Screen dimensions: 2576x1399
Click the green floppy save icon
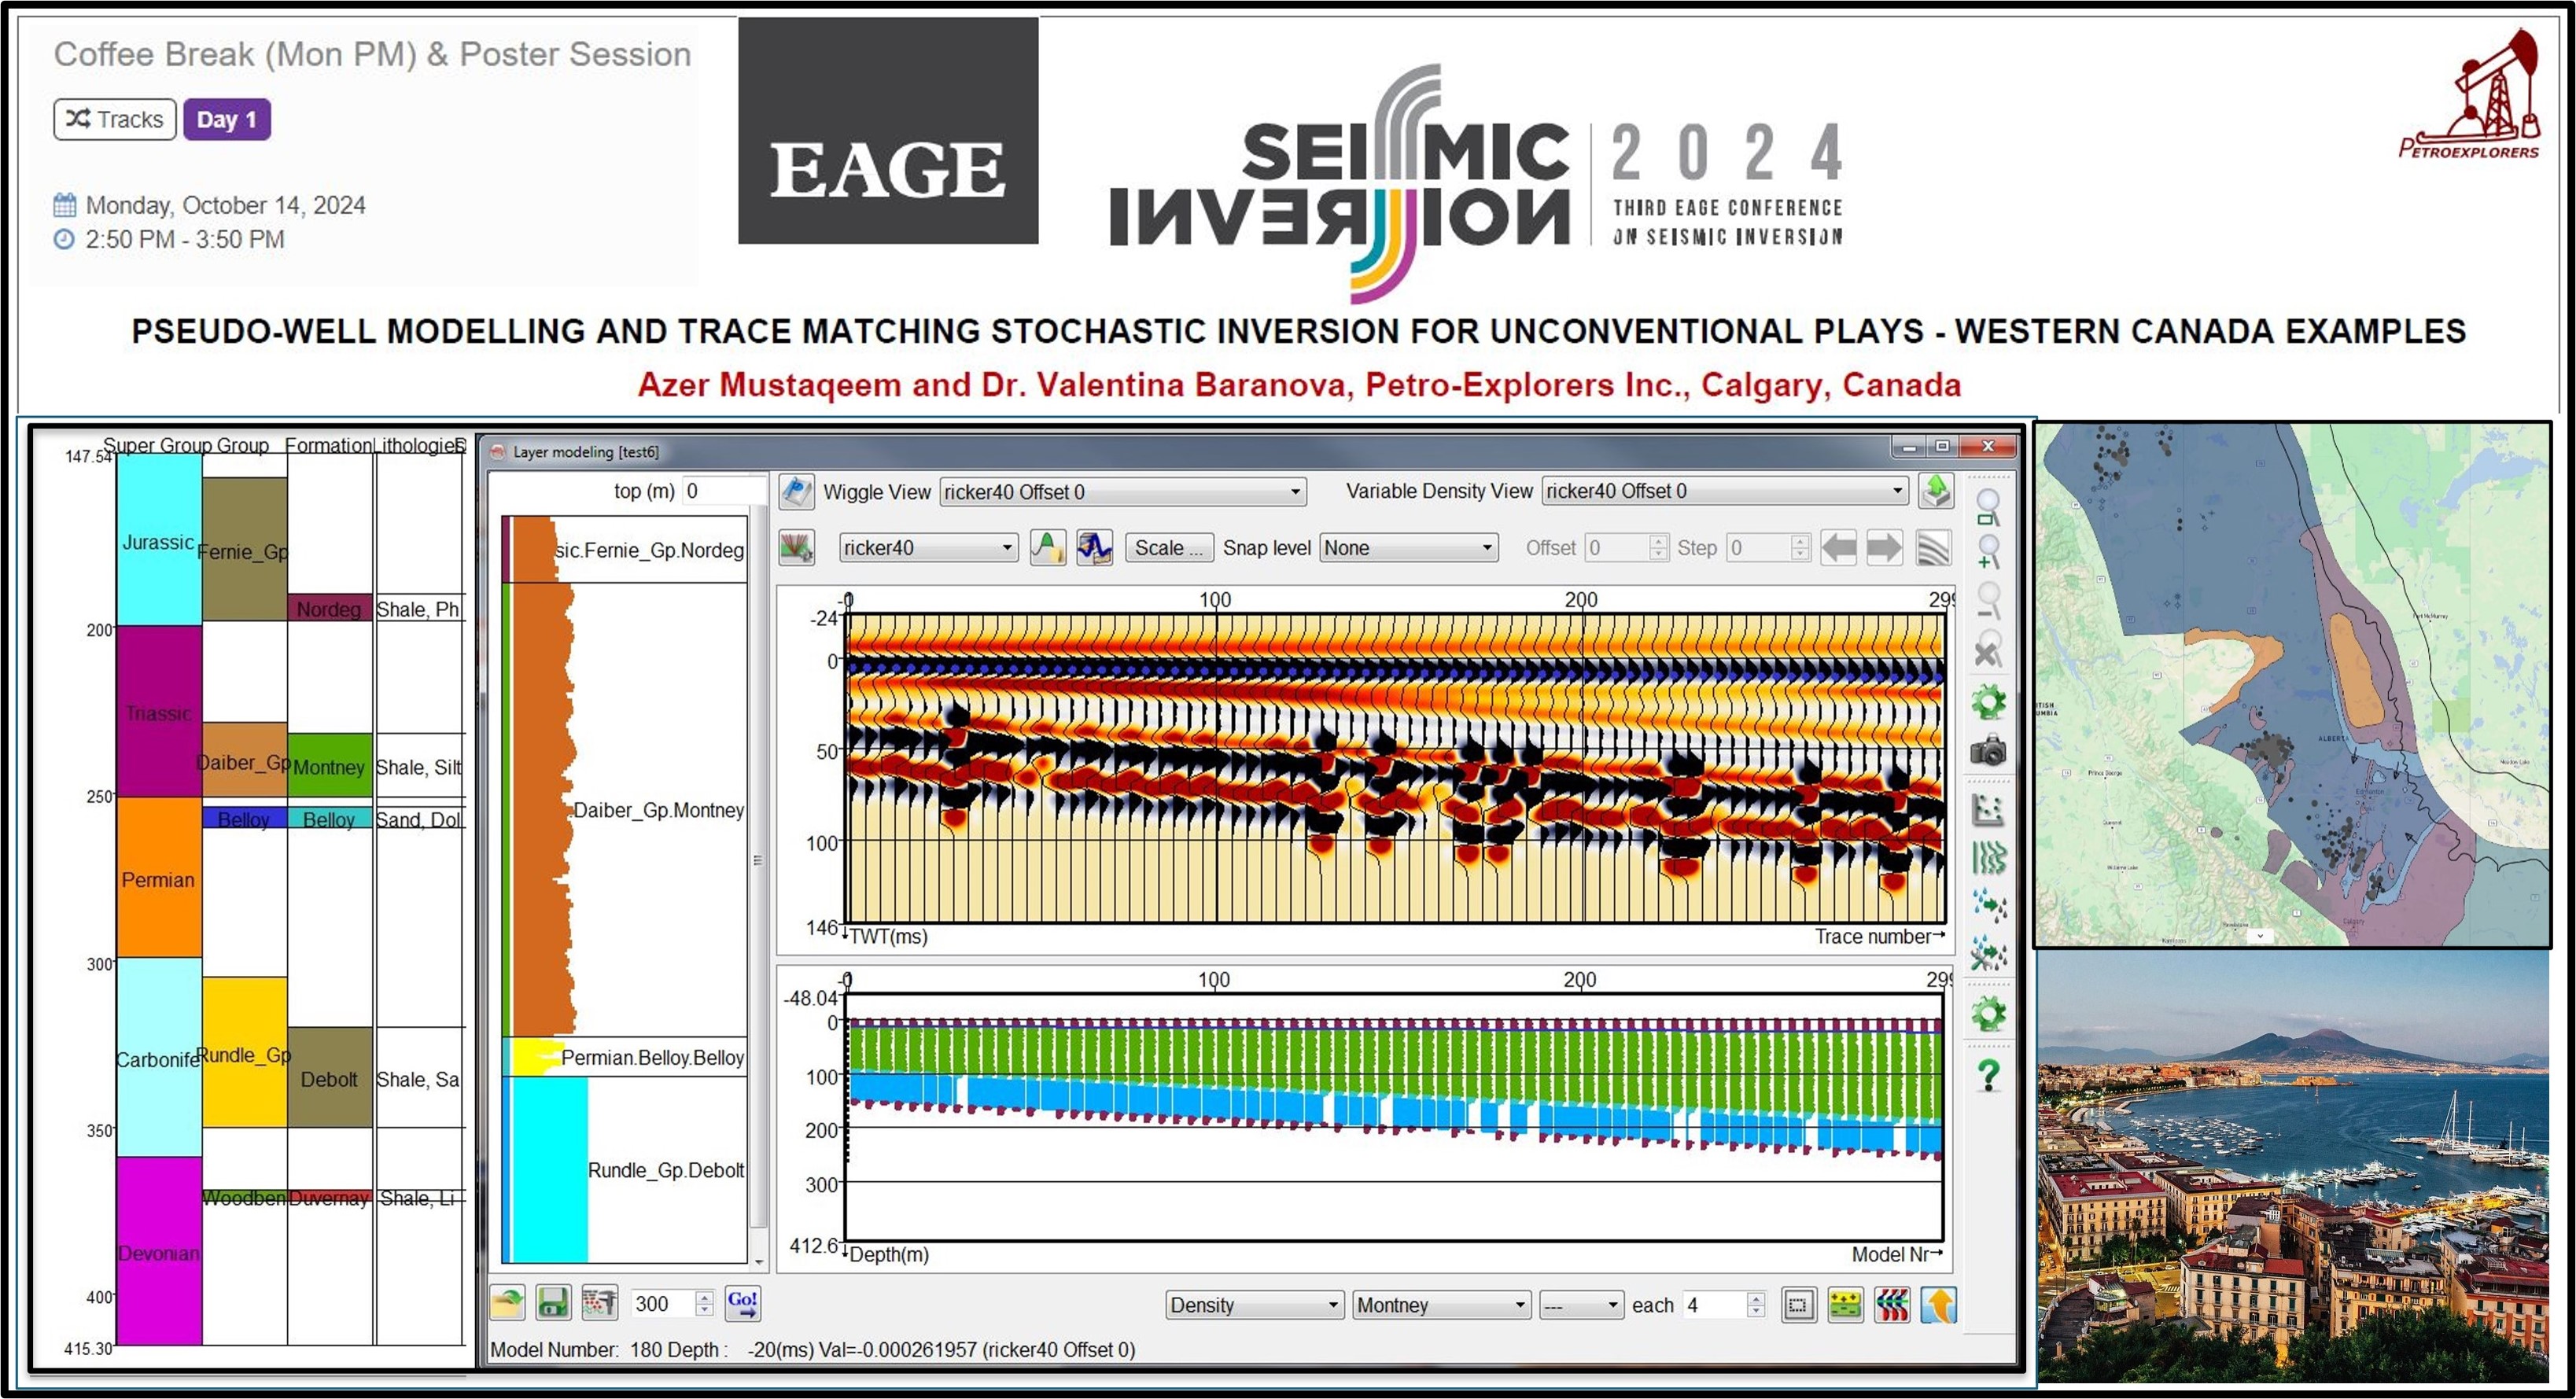(x=552, y=1303)
